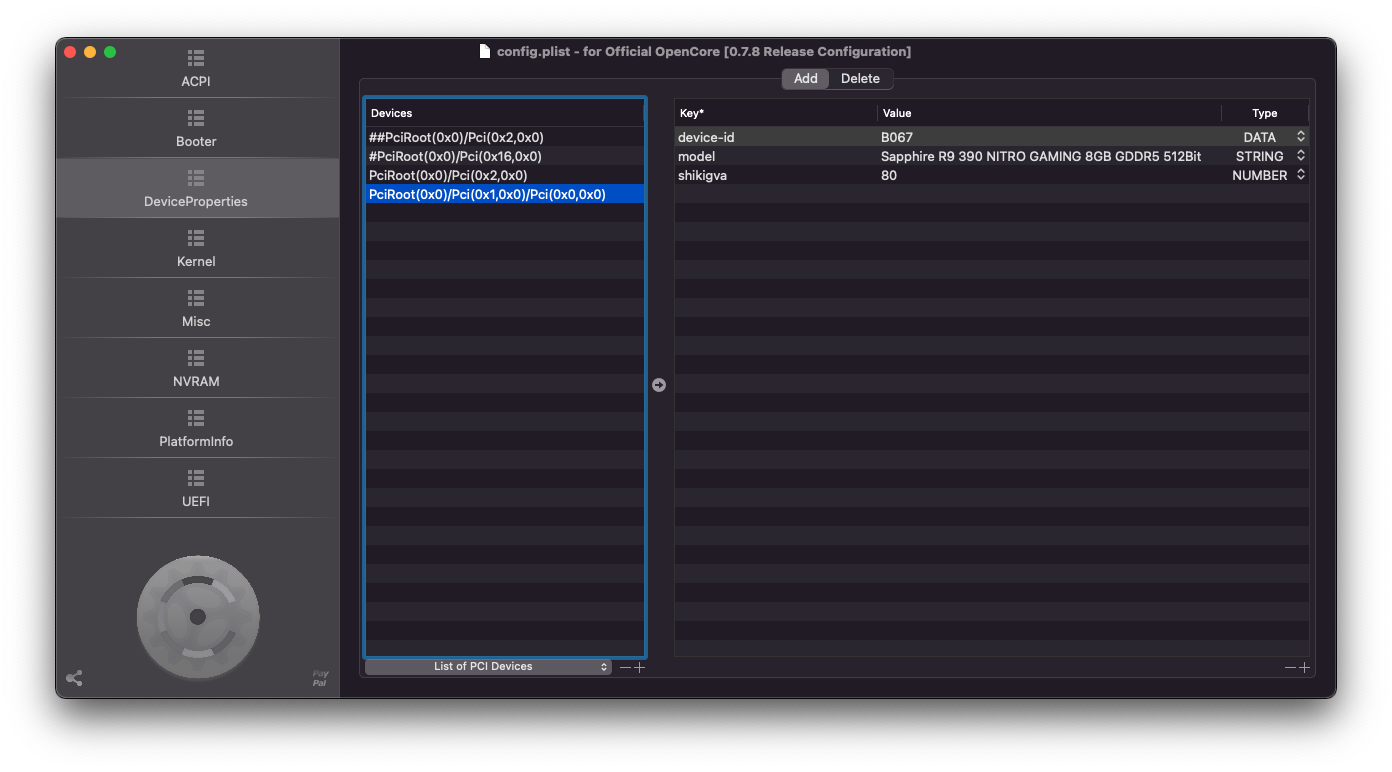This screenshot has height=772, width=1392.
Task: Select #PciRoot(0x0)/Pci(0x16,0x0) device entry
Action: point(455,156)
